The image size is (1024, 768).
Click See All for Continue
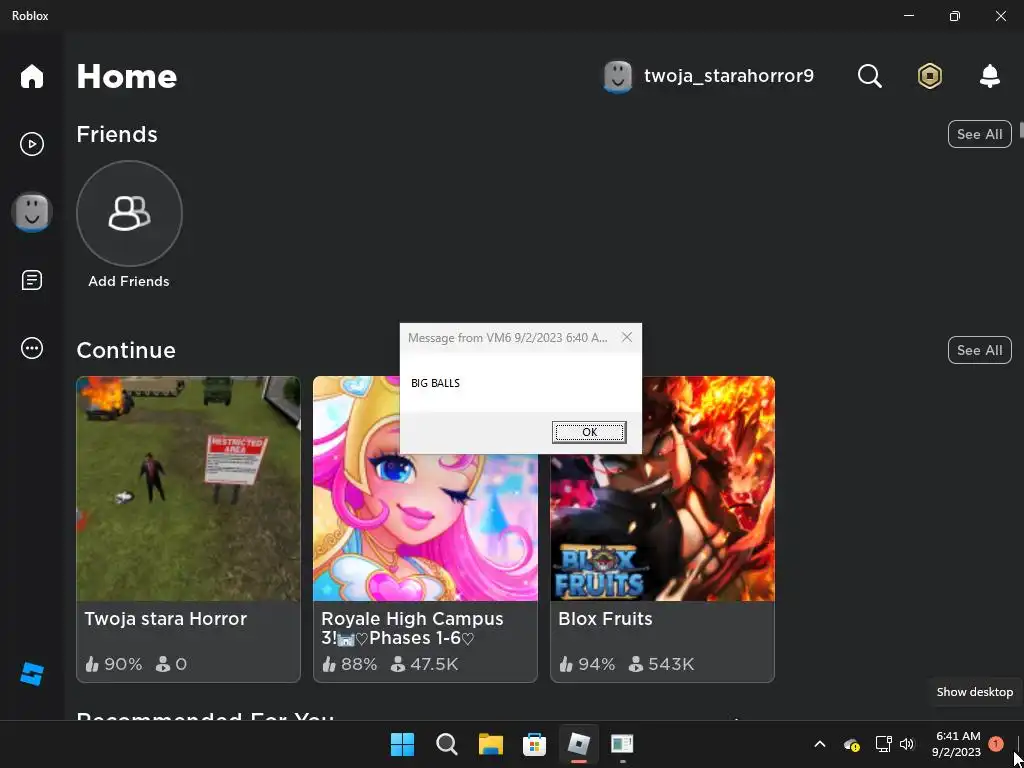(979, 350)
